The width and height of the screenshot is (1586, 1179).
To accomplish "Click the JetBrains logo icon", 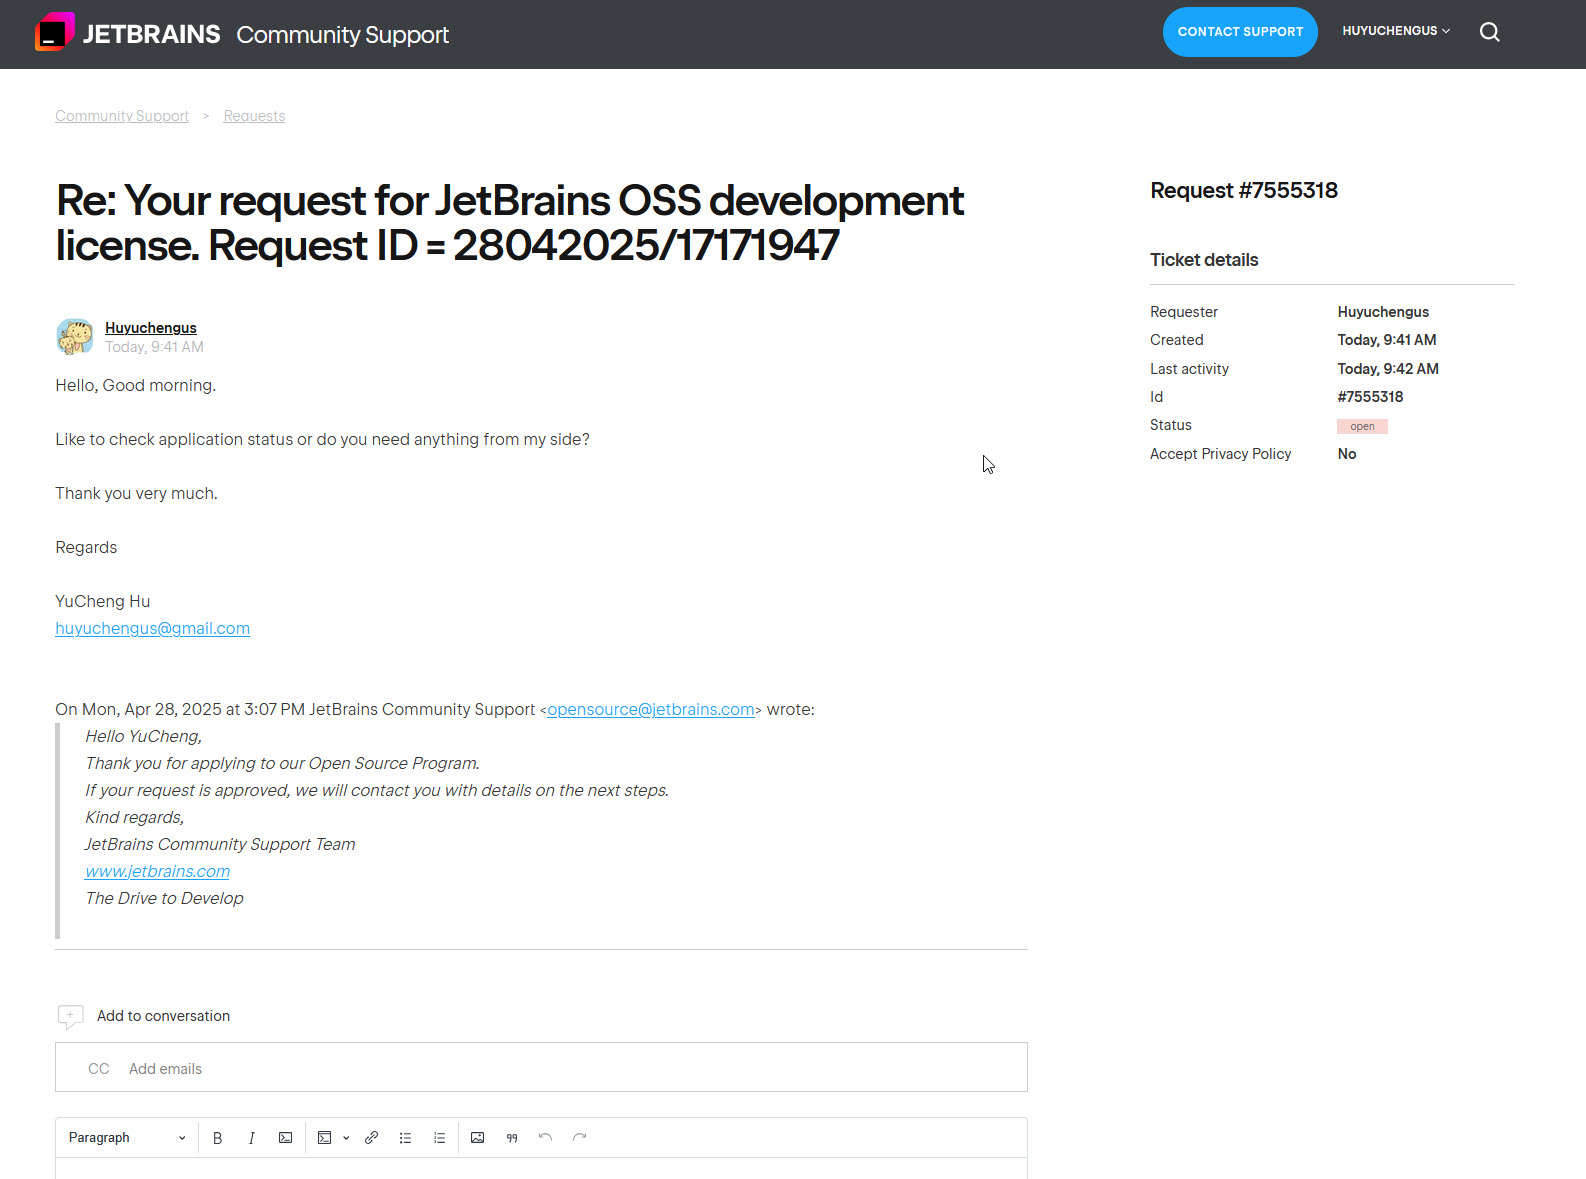I will point(55,32).
